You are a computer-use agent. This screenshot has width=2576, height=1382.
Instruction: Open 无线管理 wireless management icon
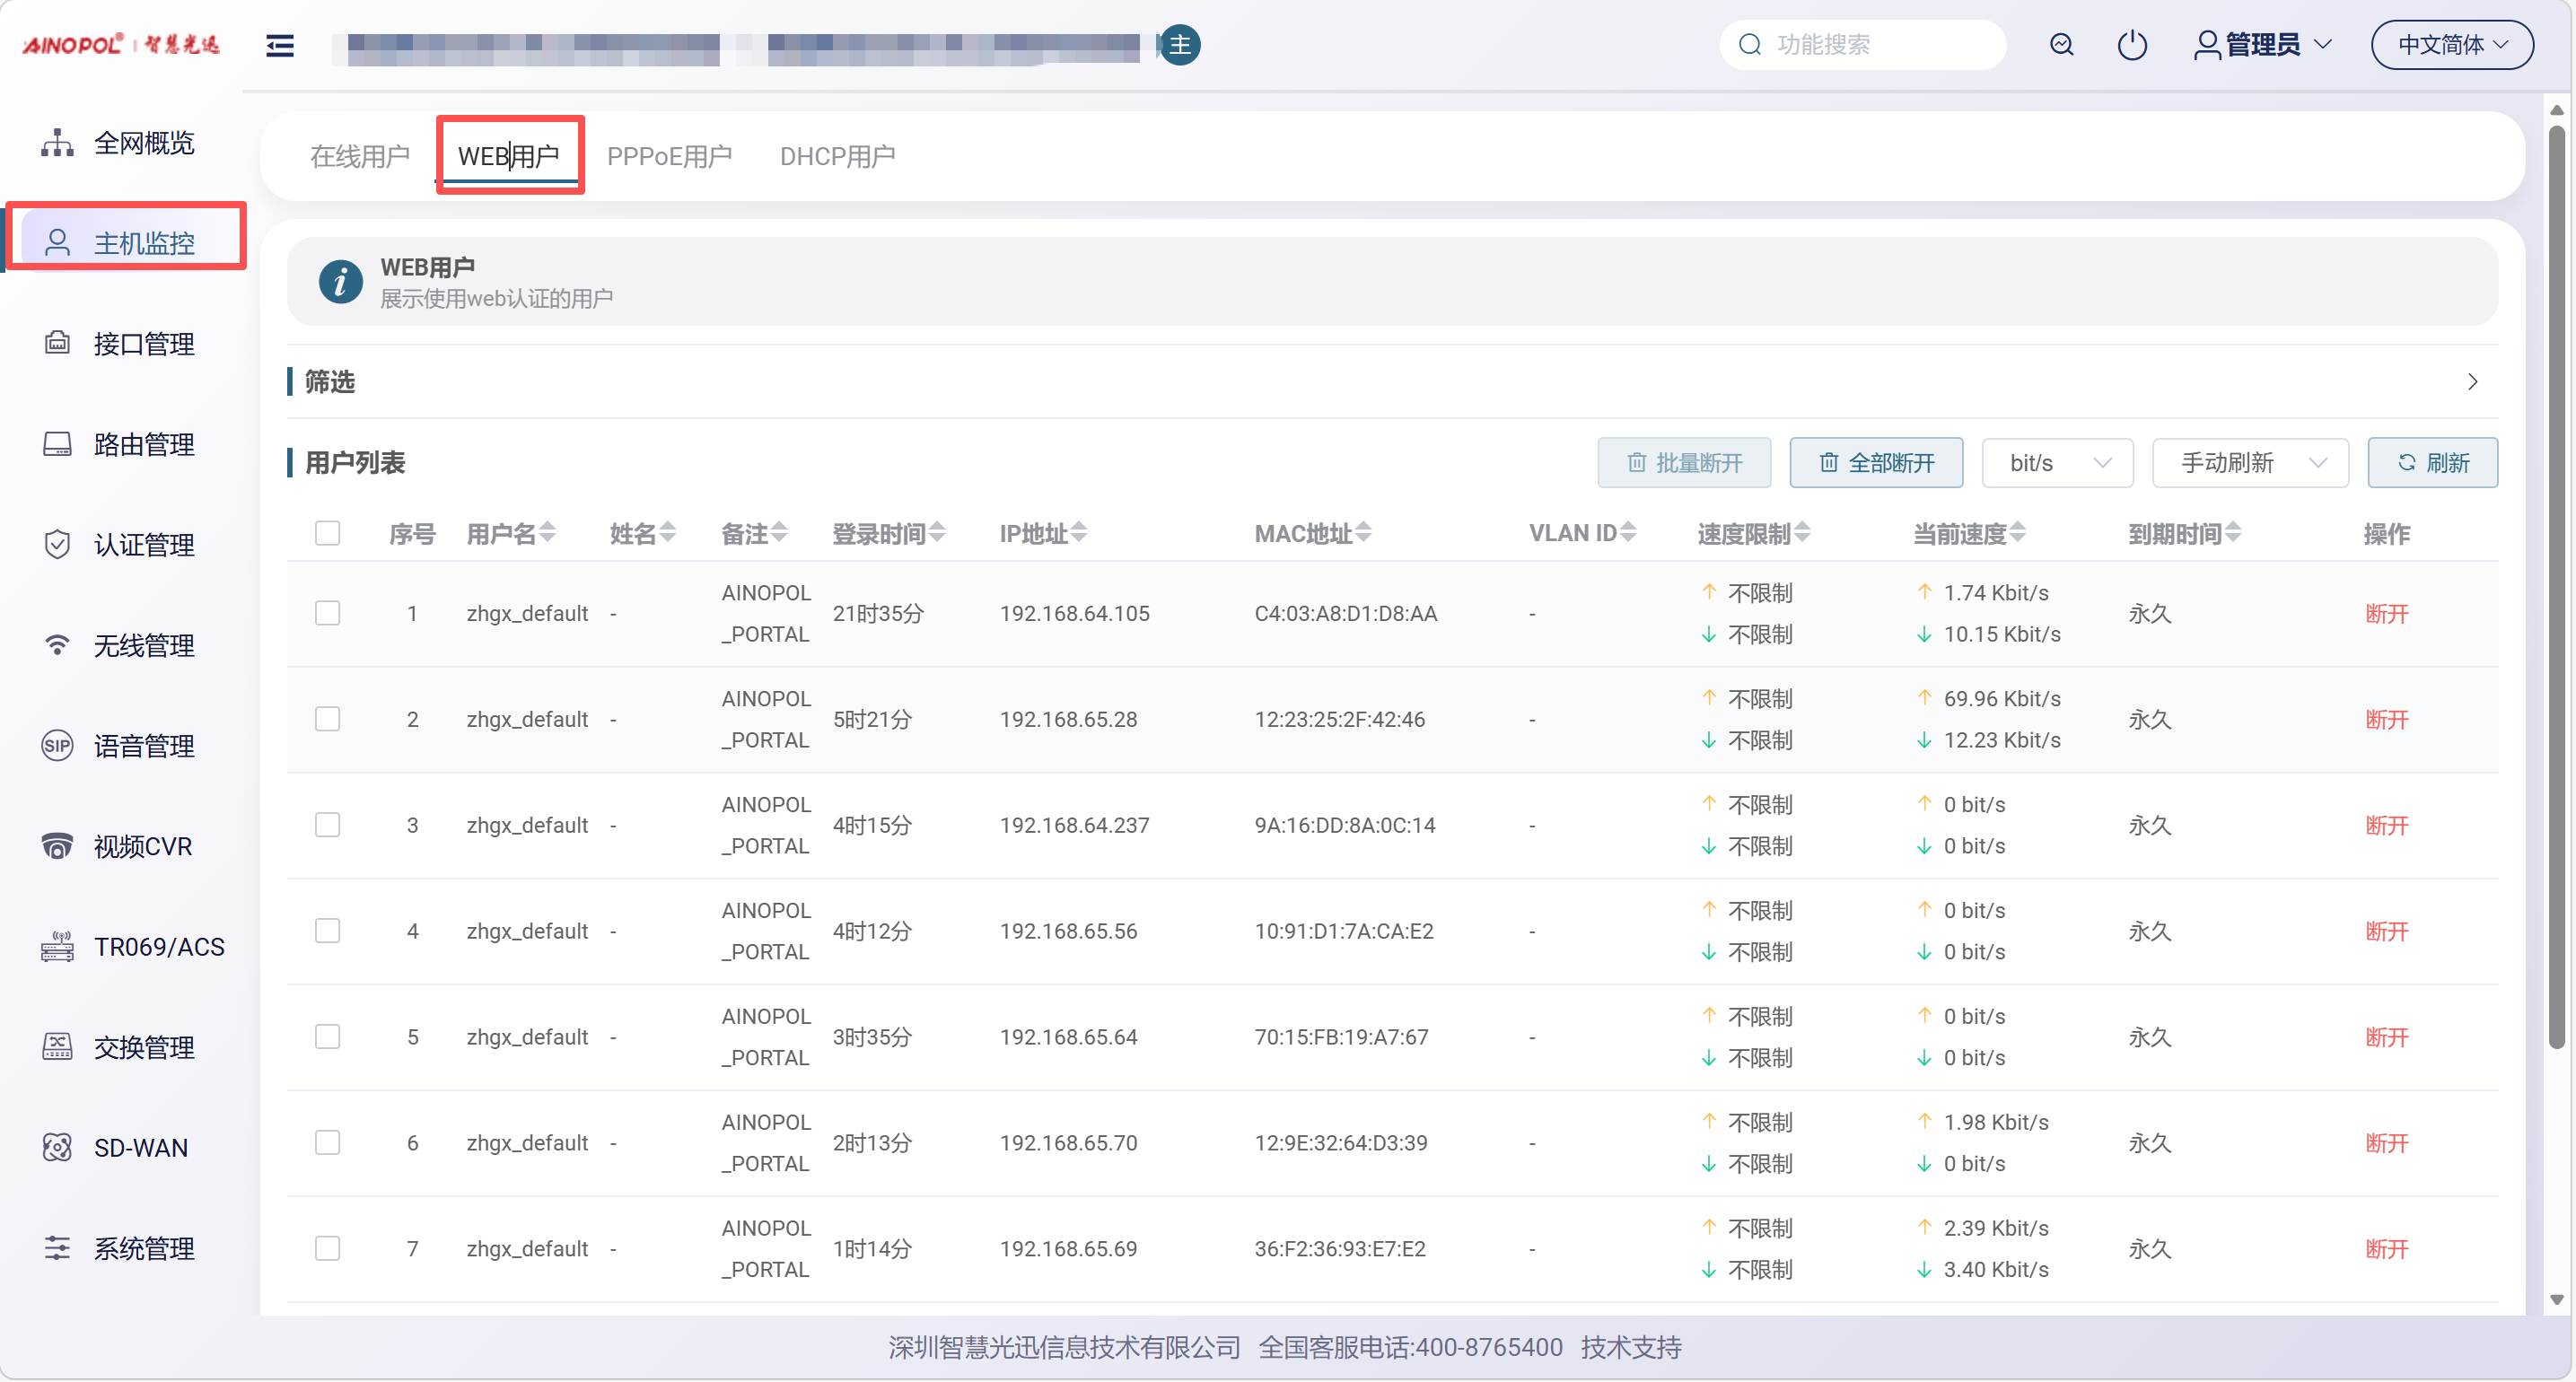[57, 645]
